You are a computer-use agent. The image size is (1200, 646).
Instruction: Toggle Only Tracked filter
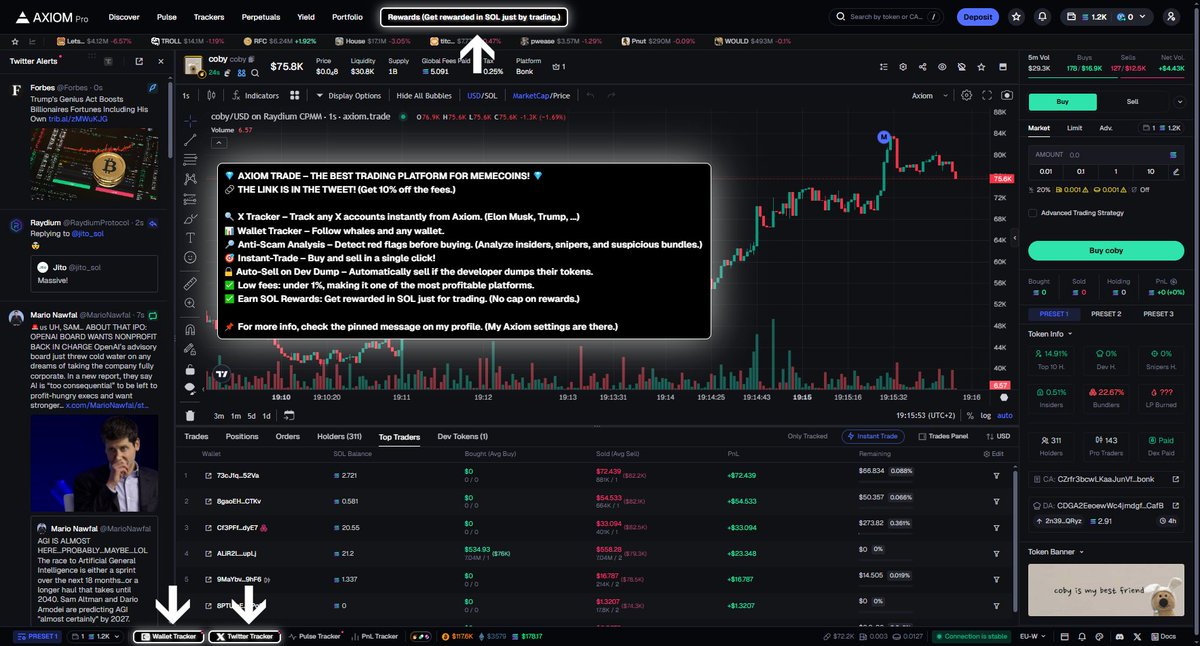tap(808, 437)
